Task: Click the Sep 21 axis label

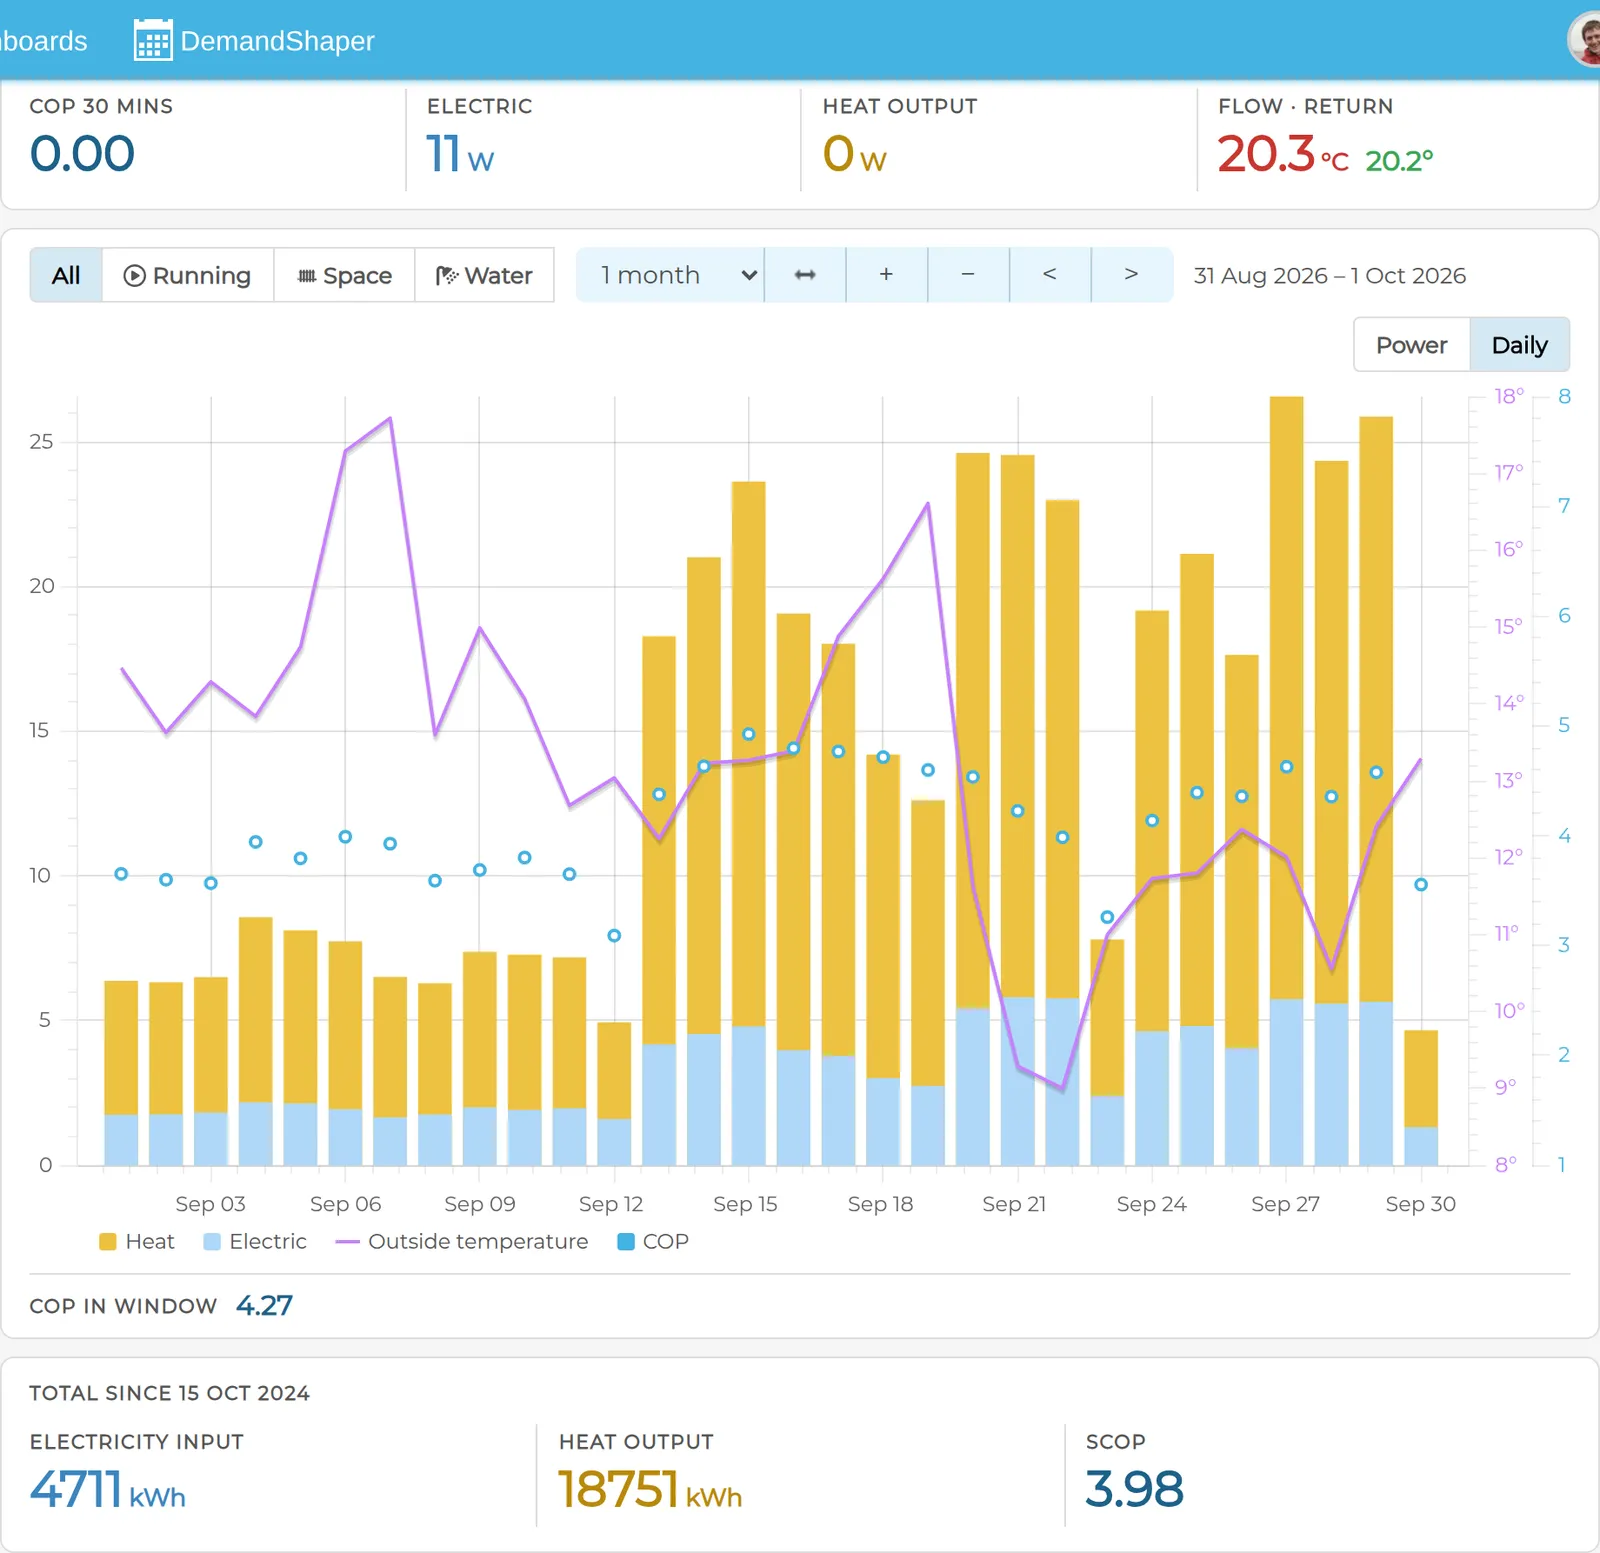Action: [1014, 1204]
